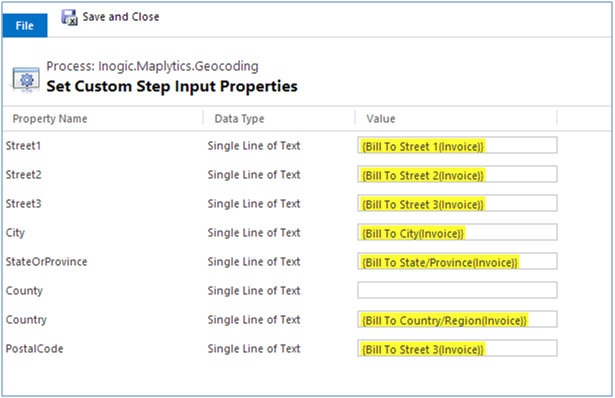615x398 pixels.
Task: Click the Save and Close label
Action: coord(121,17)
